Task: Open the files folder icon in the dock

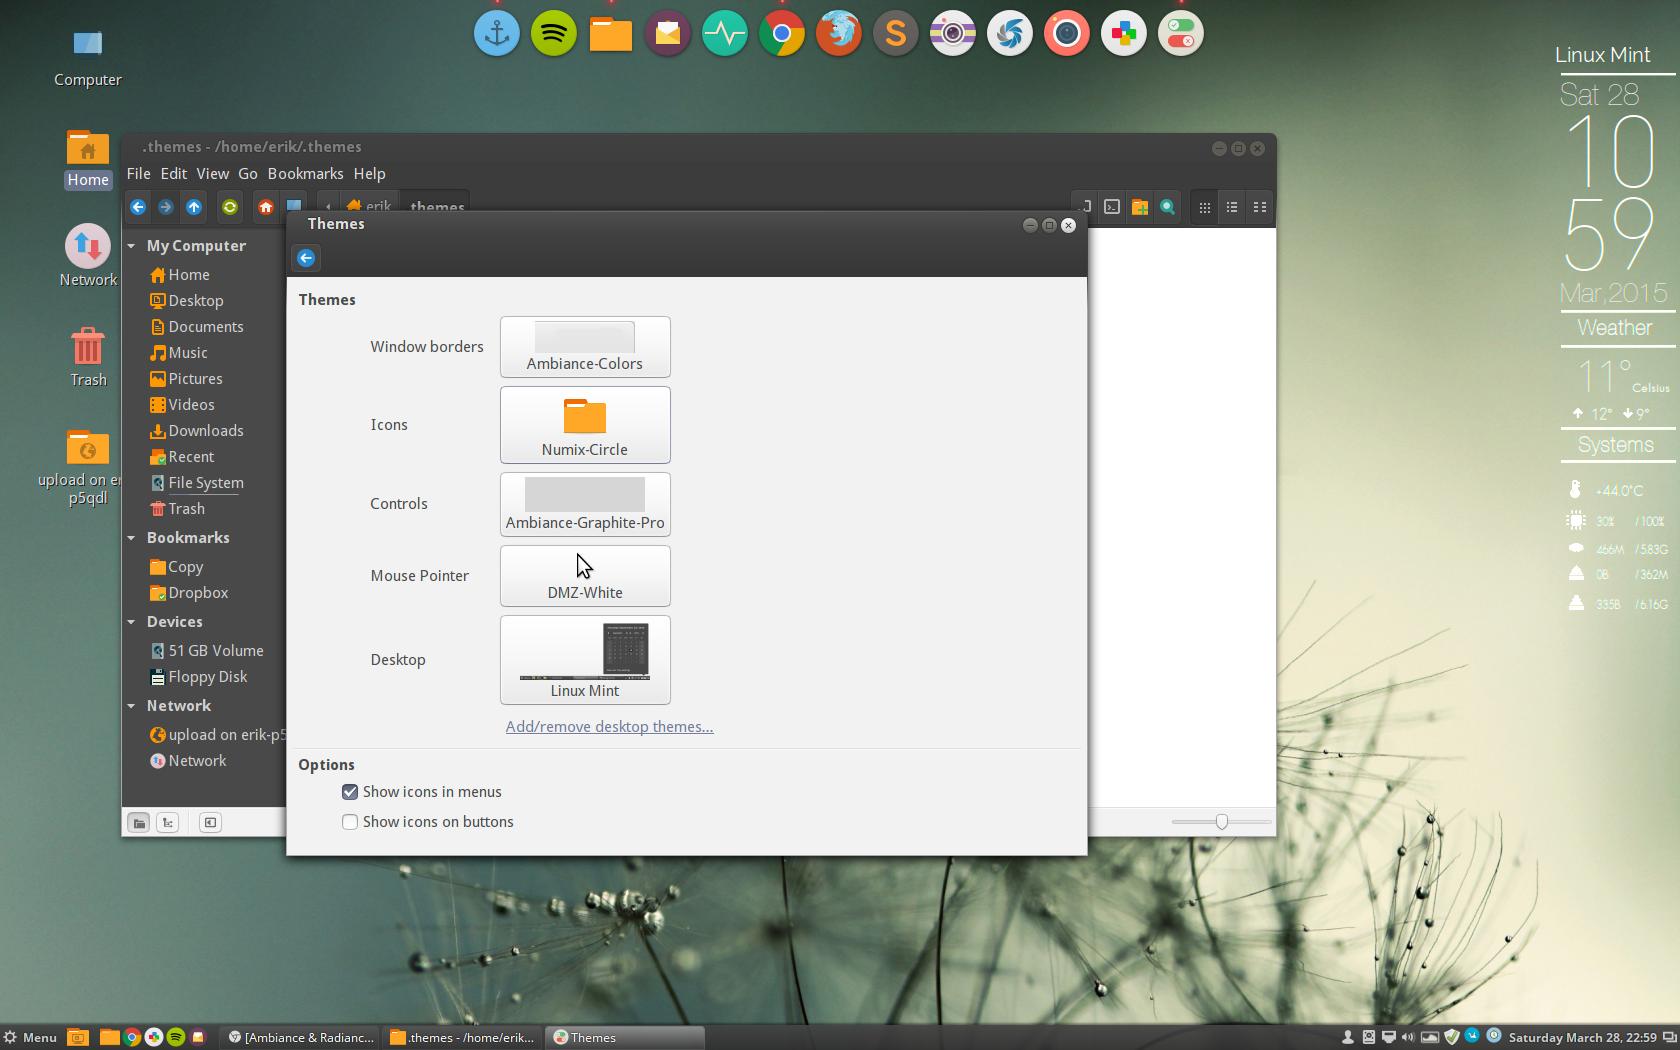Action: (x=611, y=34)
